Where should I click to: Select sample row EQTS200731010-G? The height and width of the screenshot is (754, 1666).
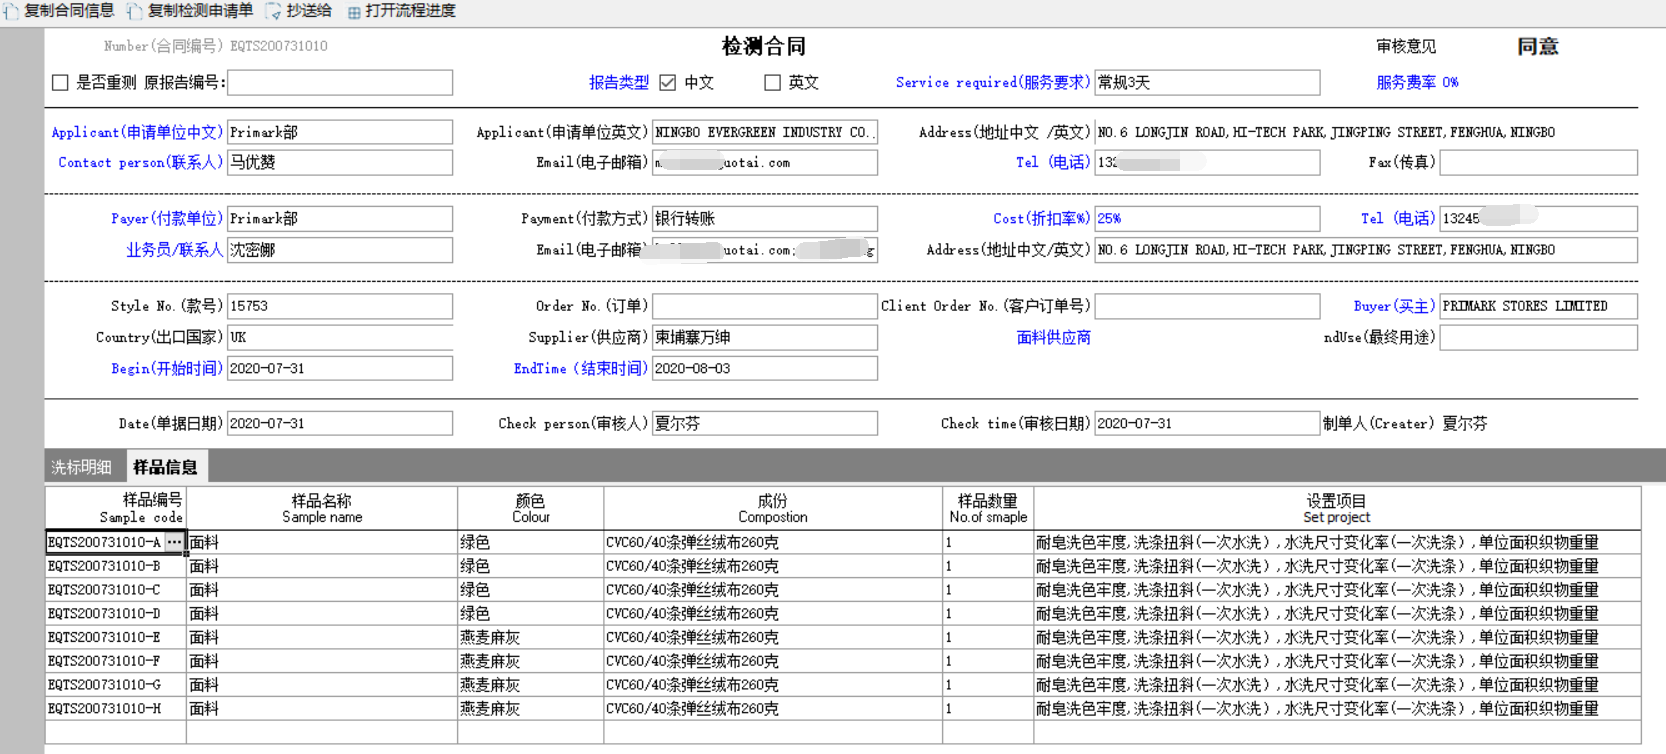[843, 685]
